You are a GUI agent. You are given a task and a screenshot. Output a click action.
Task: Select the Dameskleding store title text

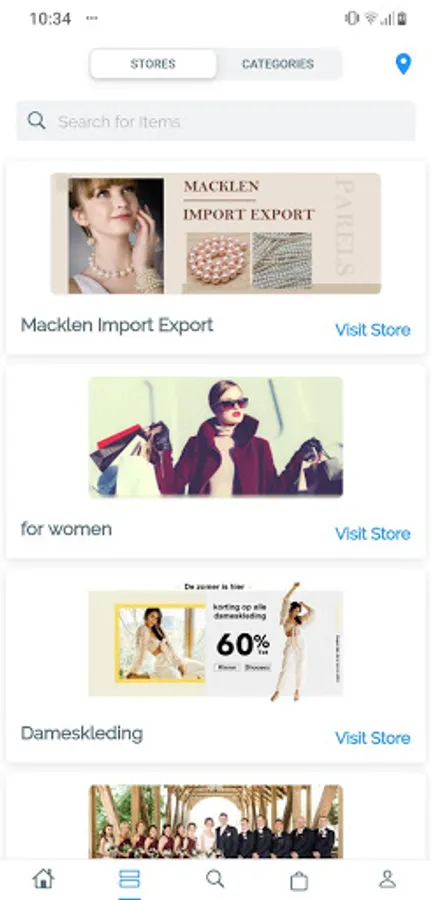(x=82, y=734)
